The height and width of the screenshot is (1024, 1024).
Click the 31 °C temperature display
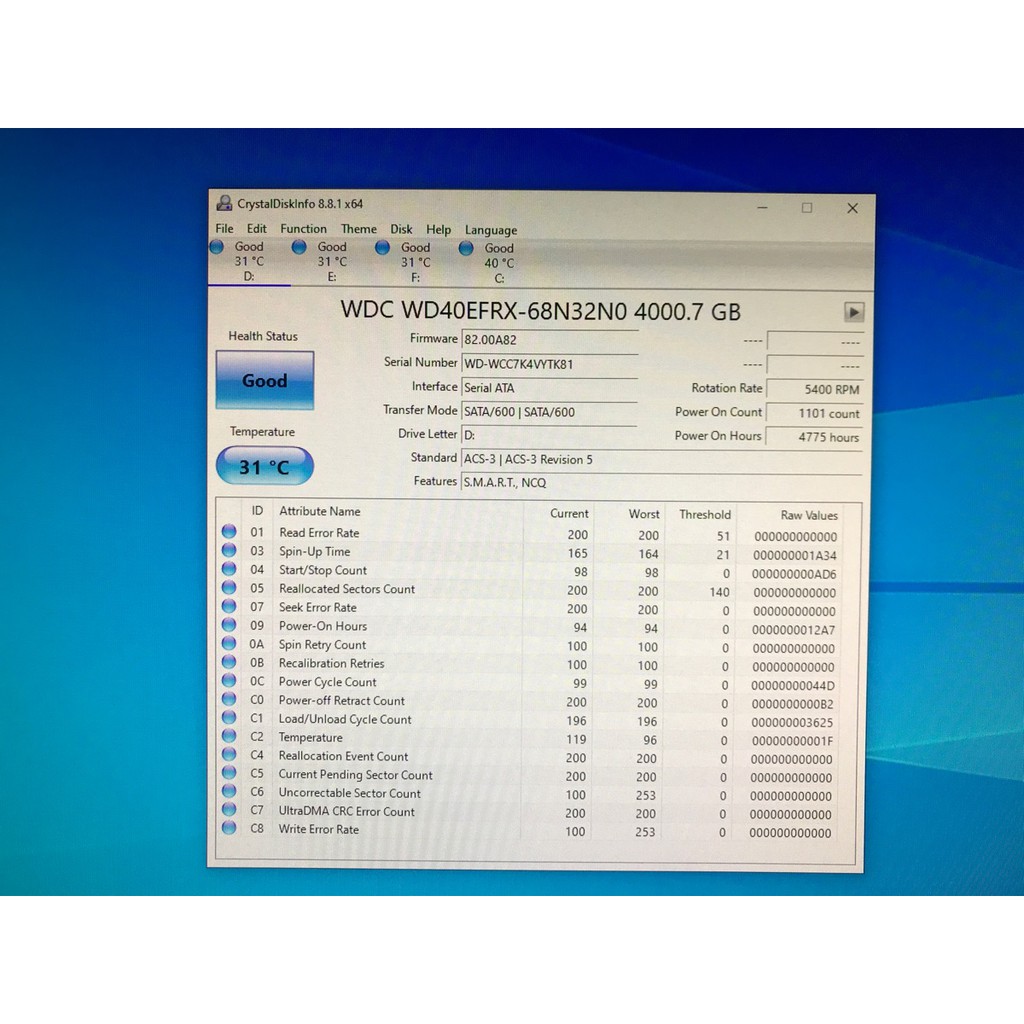point(264,465)
